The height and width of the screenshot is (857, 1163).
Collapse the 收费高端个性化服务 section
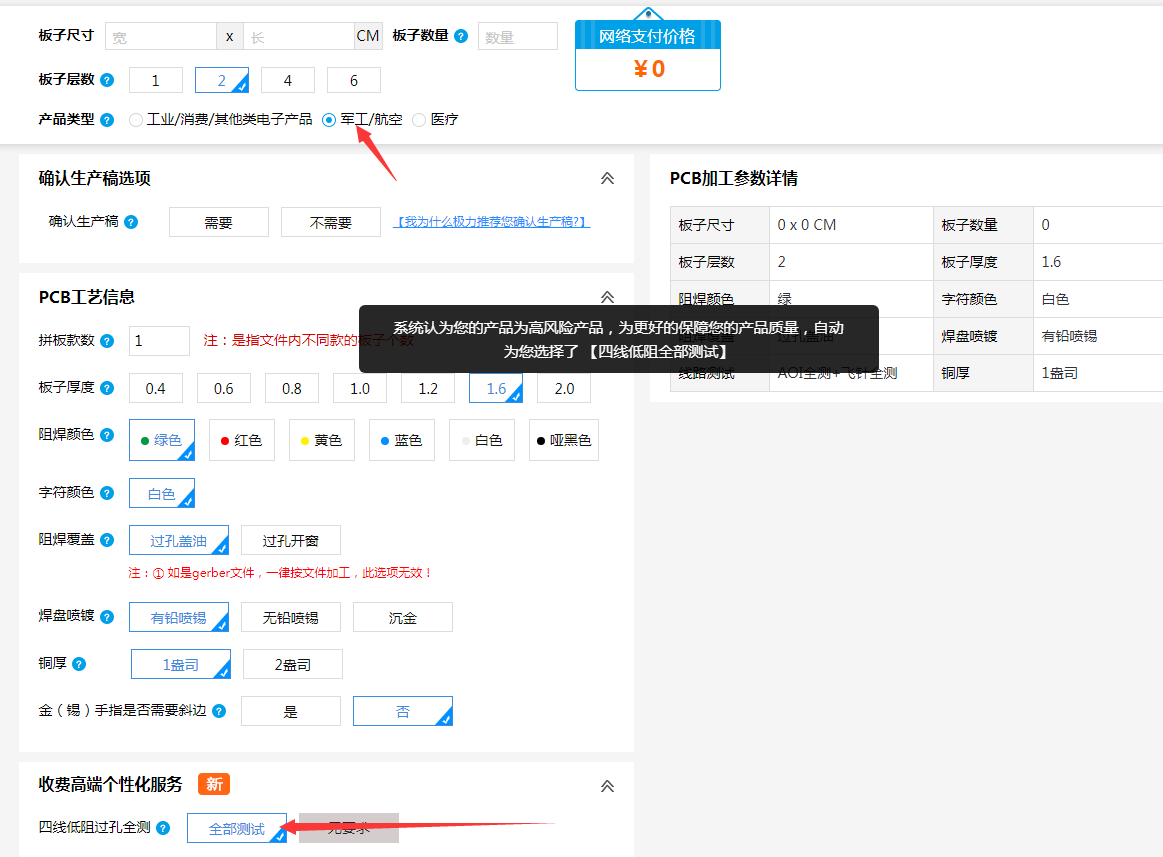pos(606,786)
